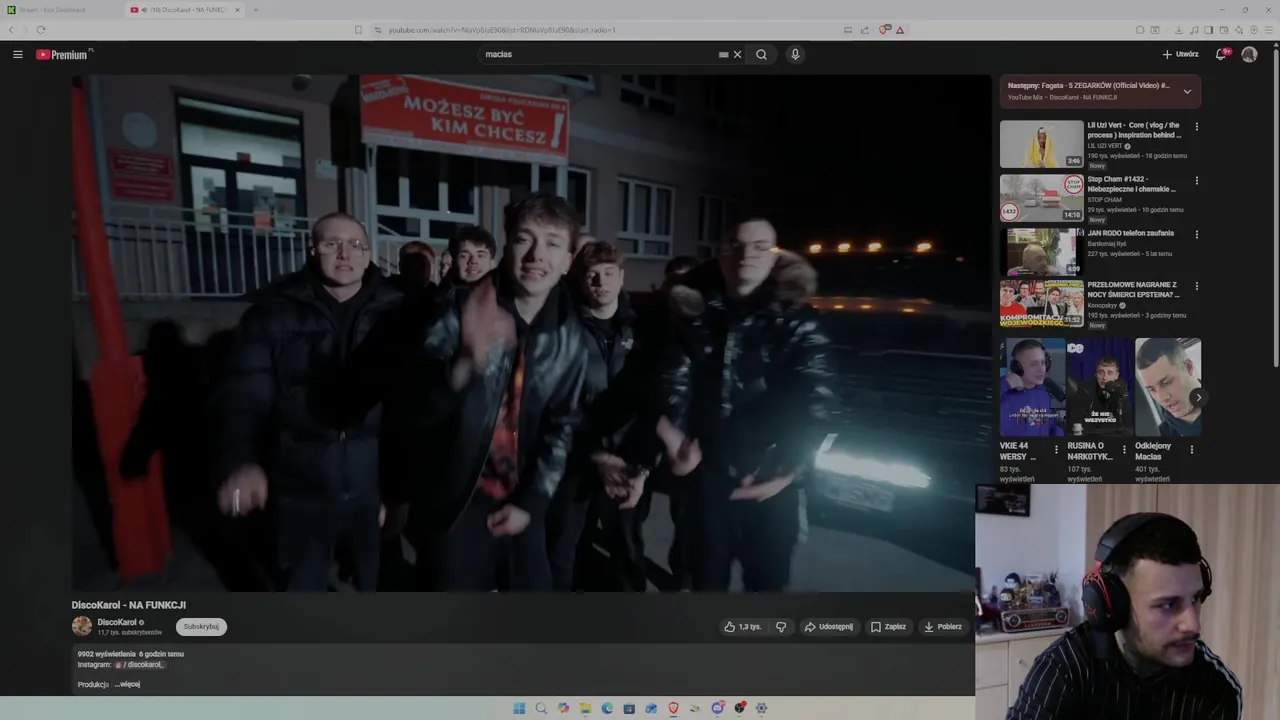1280x720 pixels.
Task: Go back with browser back arrow
Action: (11, 30)
